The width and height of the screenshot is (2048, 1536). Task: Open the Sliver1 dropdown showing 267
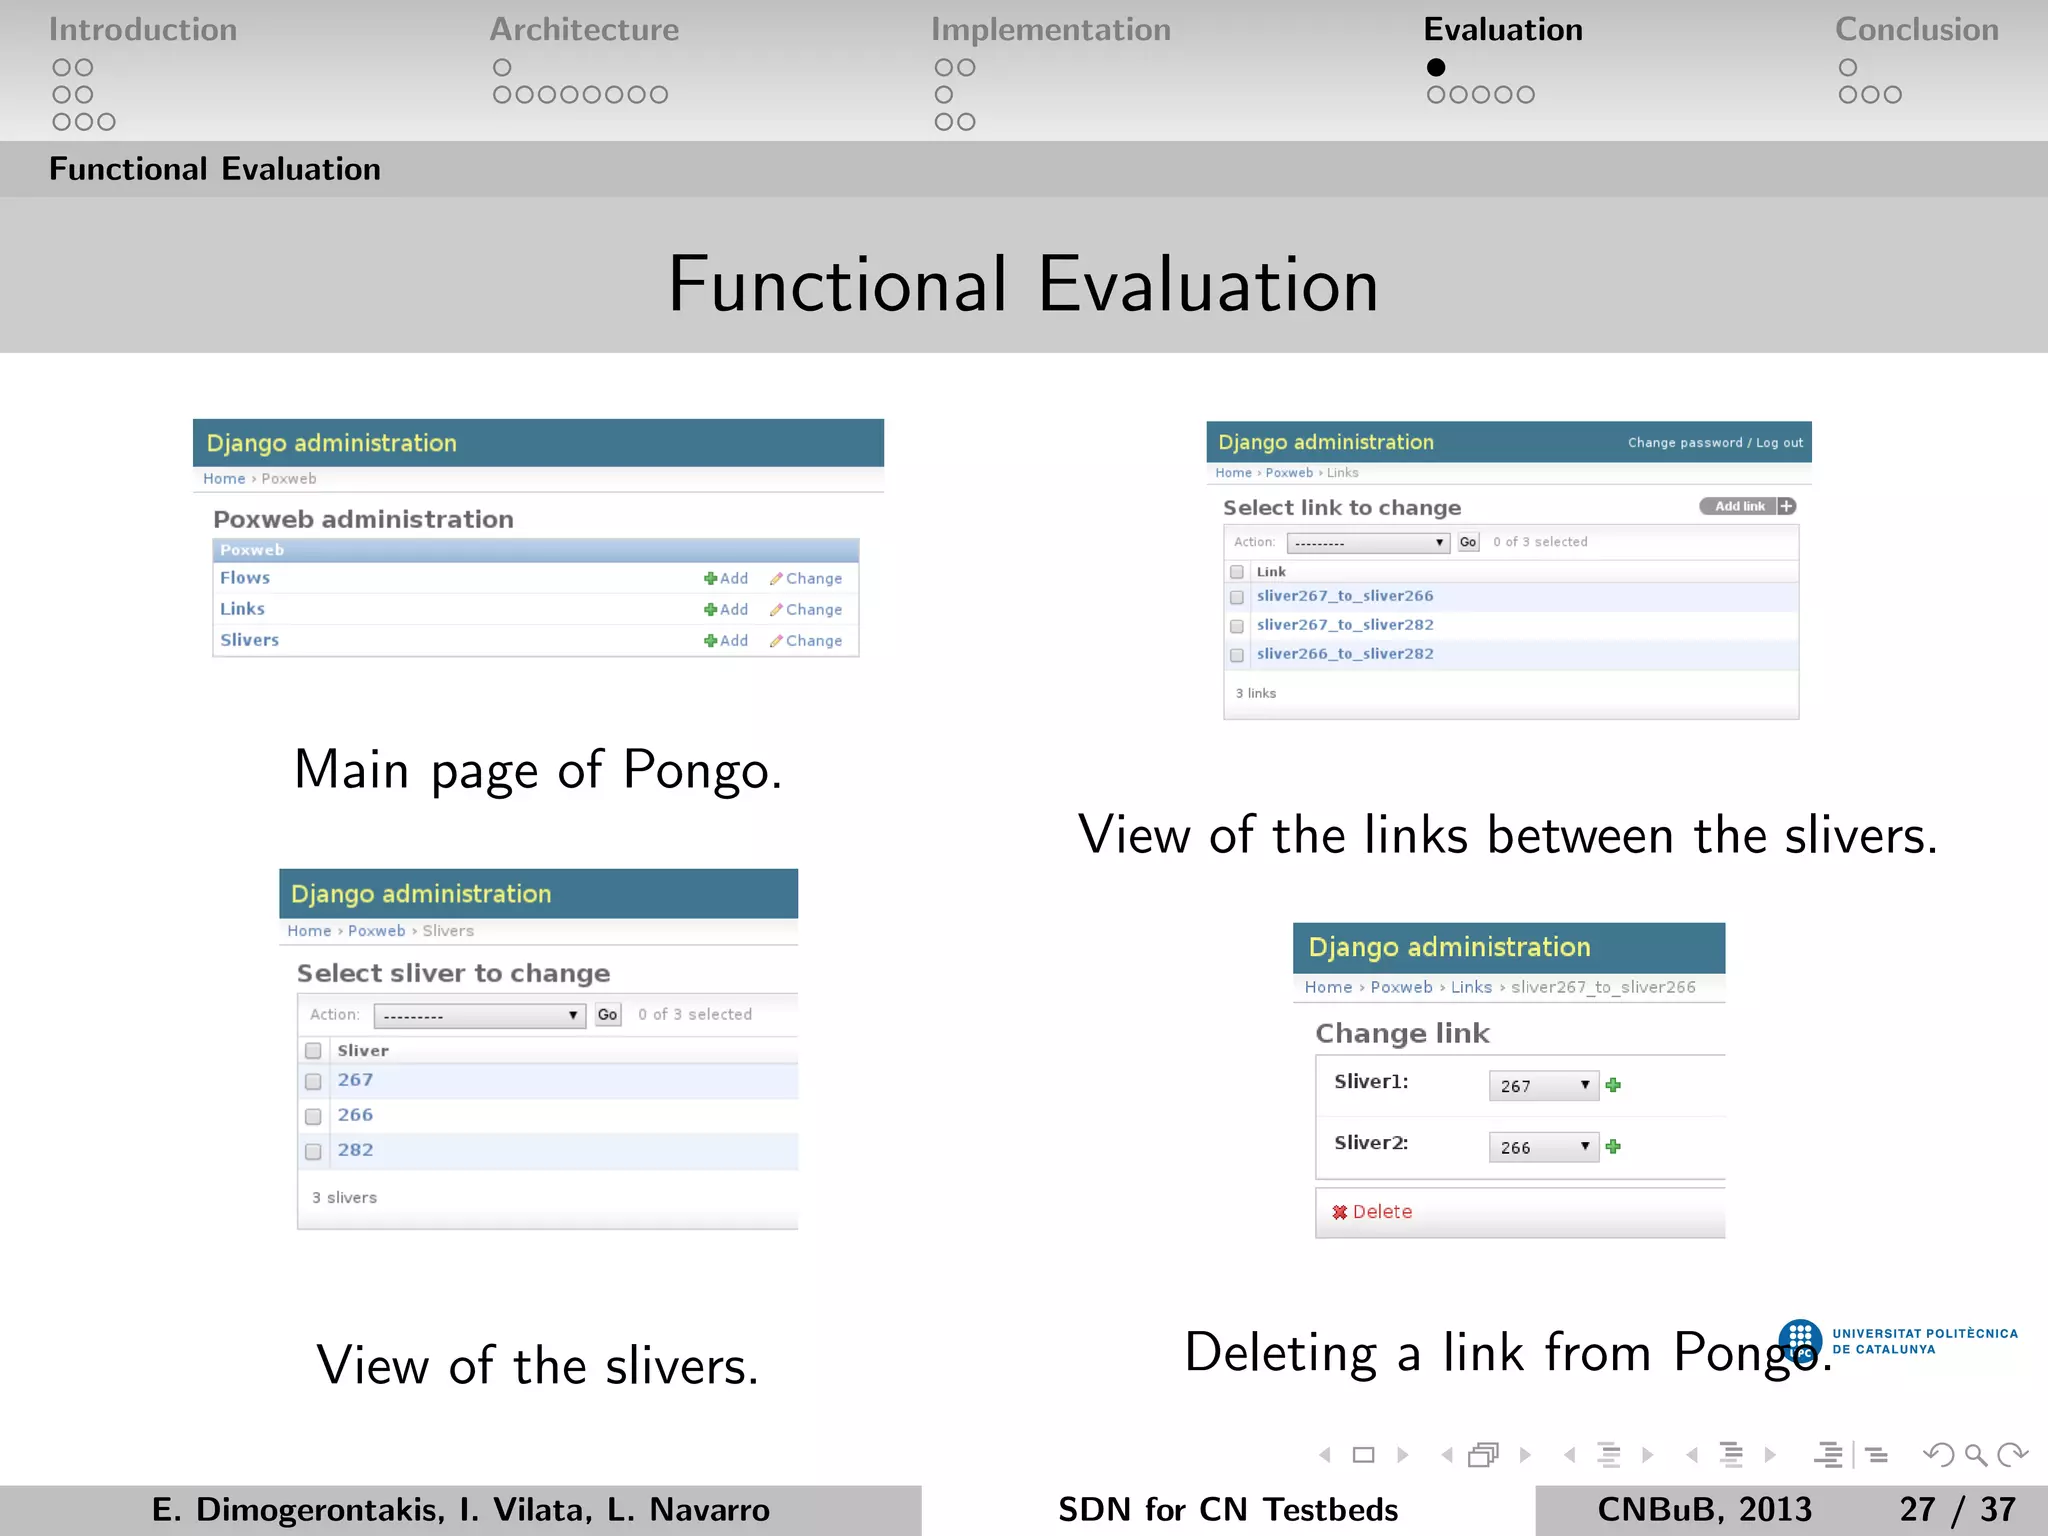pyautogui.click(x=1544, y=1086)
